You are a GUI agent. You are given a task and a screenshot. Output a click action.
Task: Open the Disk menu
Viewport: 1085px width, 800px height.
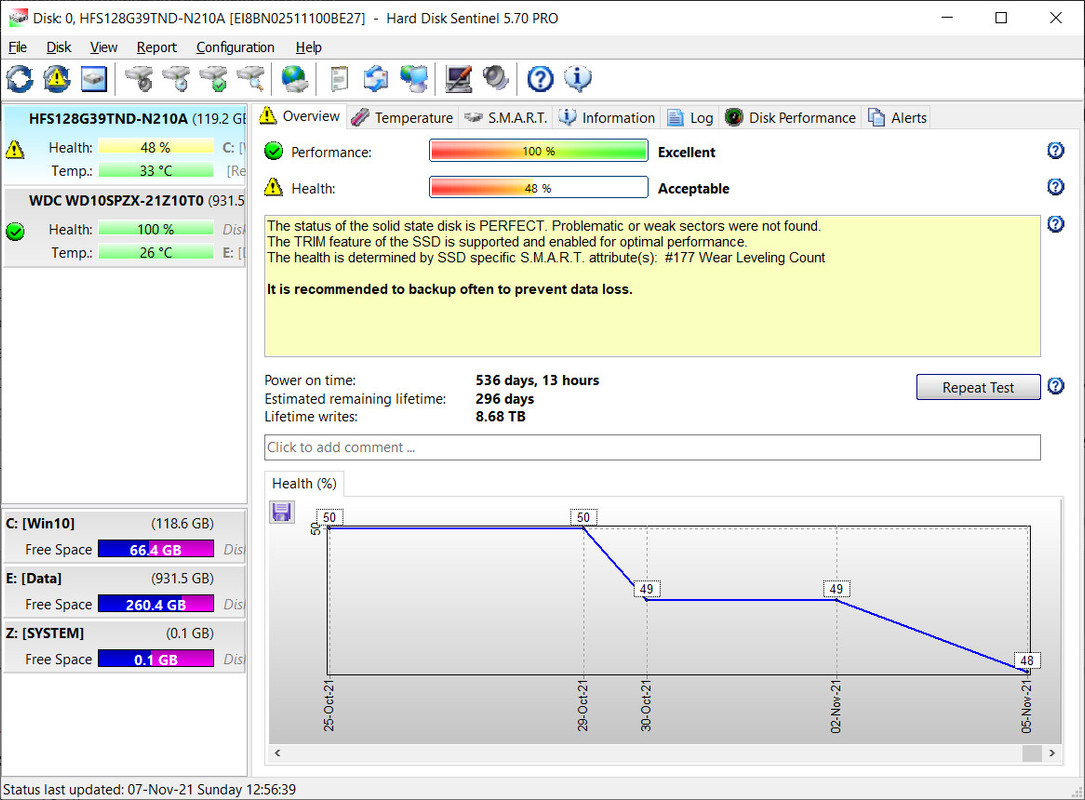pos(59,47)
